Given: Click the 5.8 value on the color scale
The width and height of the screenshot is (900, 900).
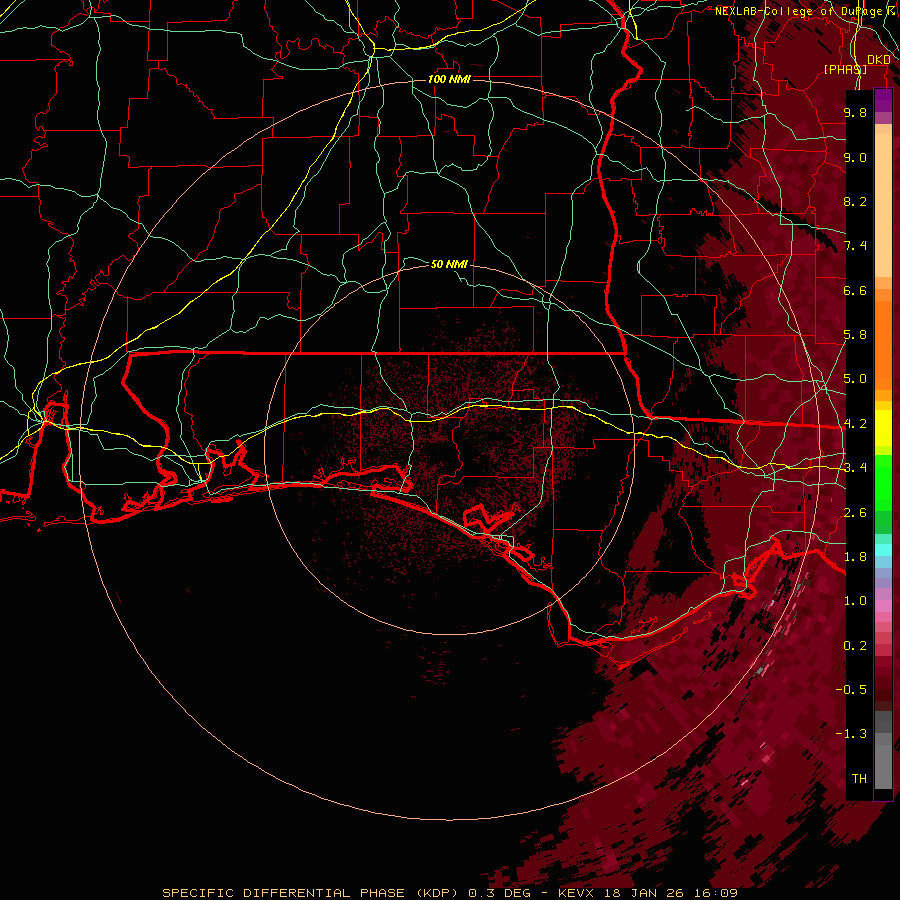Looking at the screenshot, I should click(855, 335).
